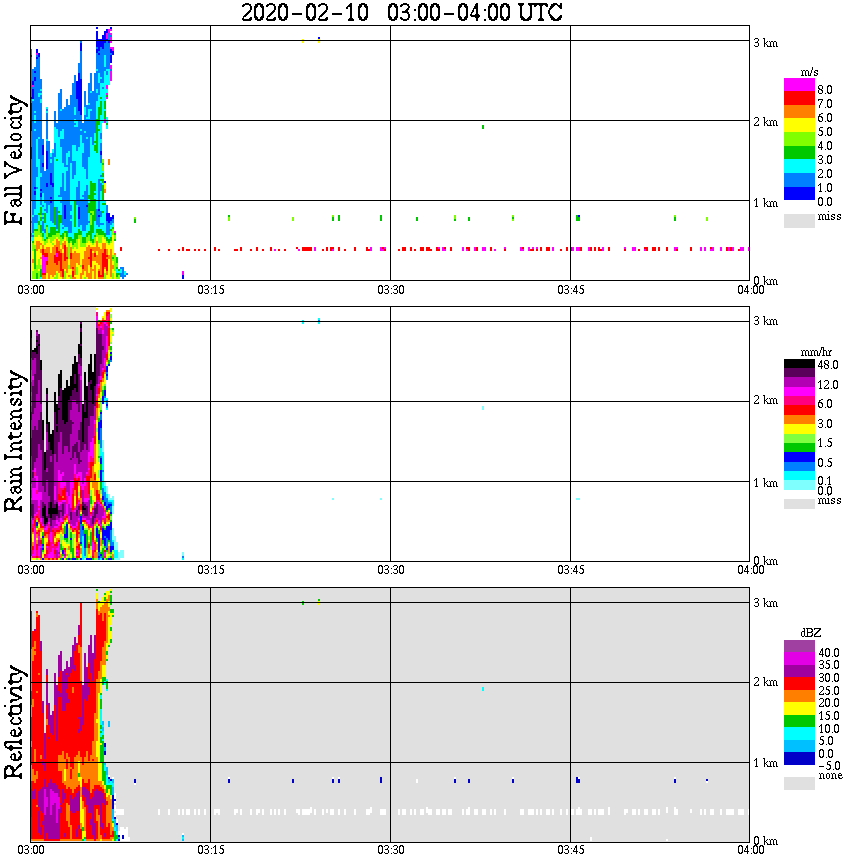The image size is (850, 868).
Task: Select the dark blue swatch in the m/s legend
Action: click(799, 194)
